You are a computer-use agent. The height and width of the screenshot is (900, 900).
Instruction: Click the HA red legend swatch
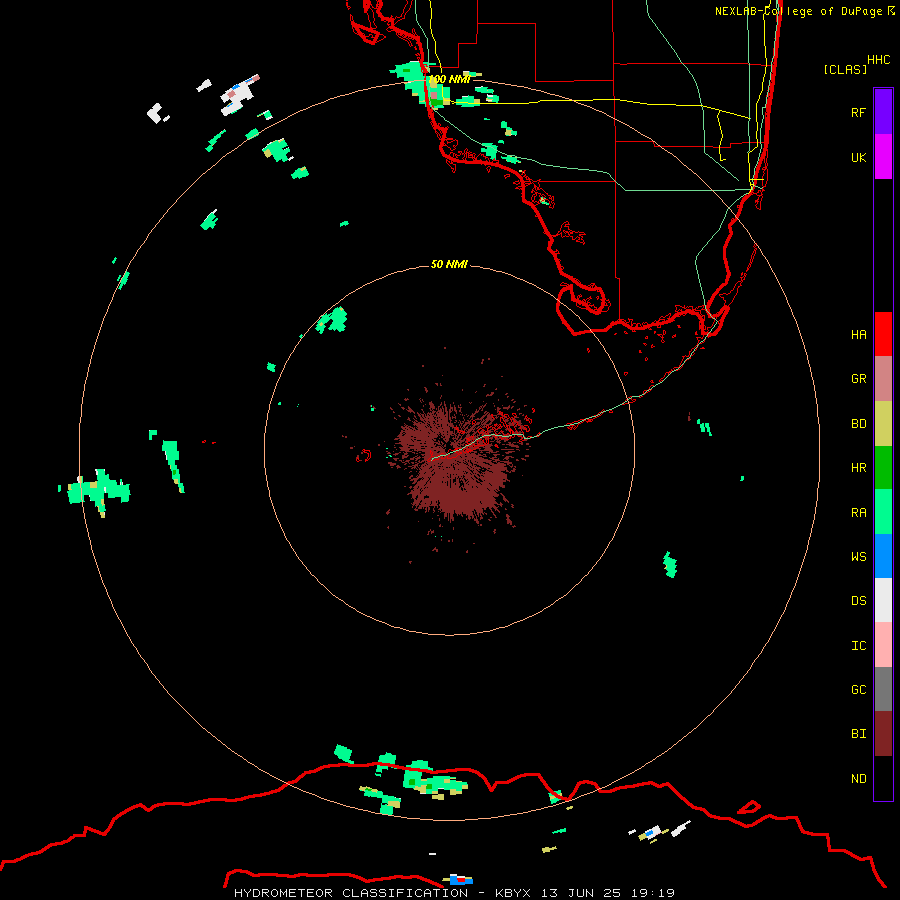pyautogui.click(x=883, y=334)
